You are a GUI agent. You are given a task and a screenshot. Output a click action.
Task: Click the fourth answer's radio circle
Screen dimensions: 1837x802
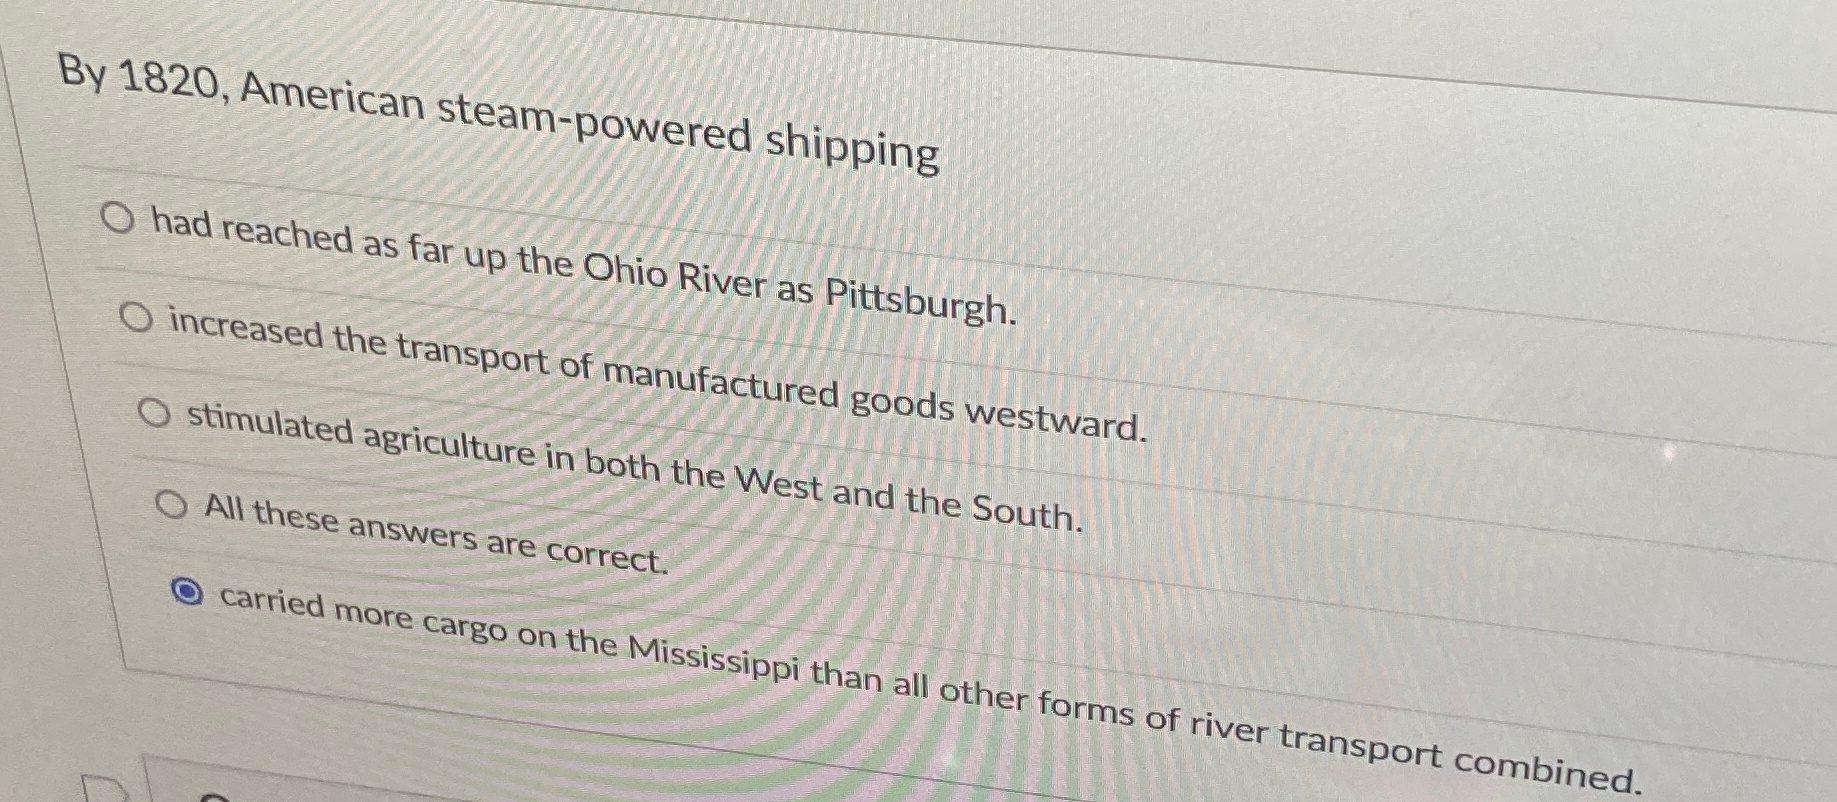point(173,503)
